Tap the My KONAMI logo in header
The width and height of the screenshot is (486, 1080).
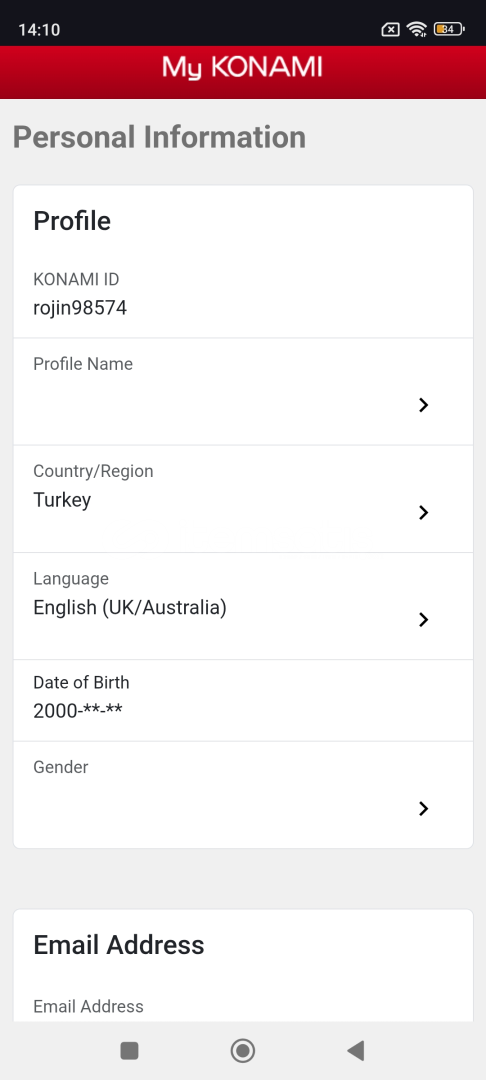tap(242, 68)
